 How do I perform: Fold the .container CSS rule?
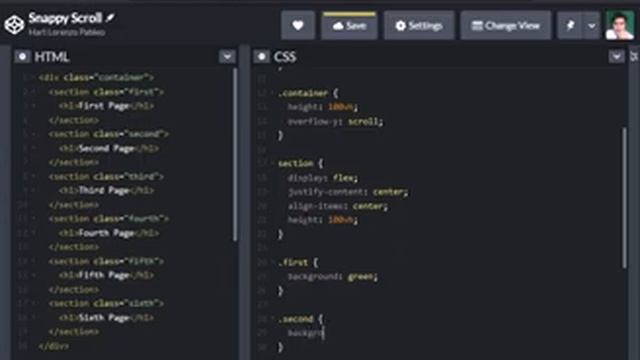tap(272, 93)
